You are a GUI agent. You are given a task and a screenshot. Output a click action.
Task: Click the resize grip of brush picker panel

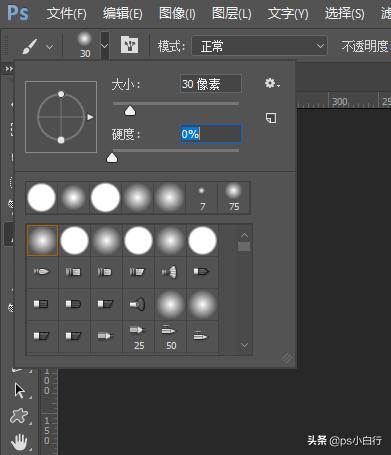pos(287,359)
